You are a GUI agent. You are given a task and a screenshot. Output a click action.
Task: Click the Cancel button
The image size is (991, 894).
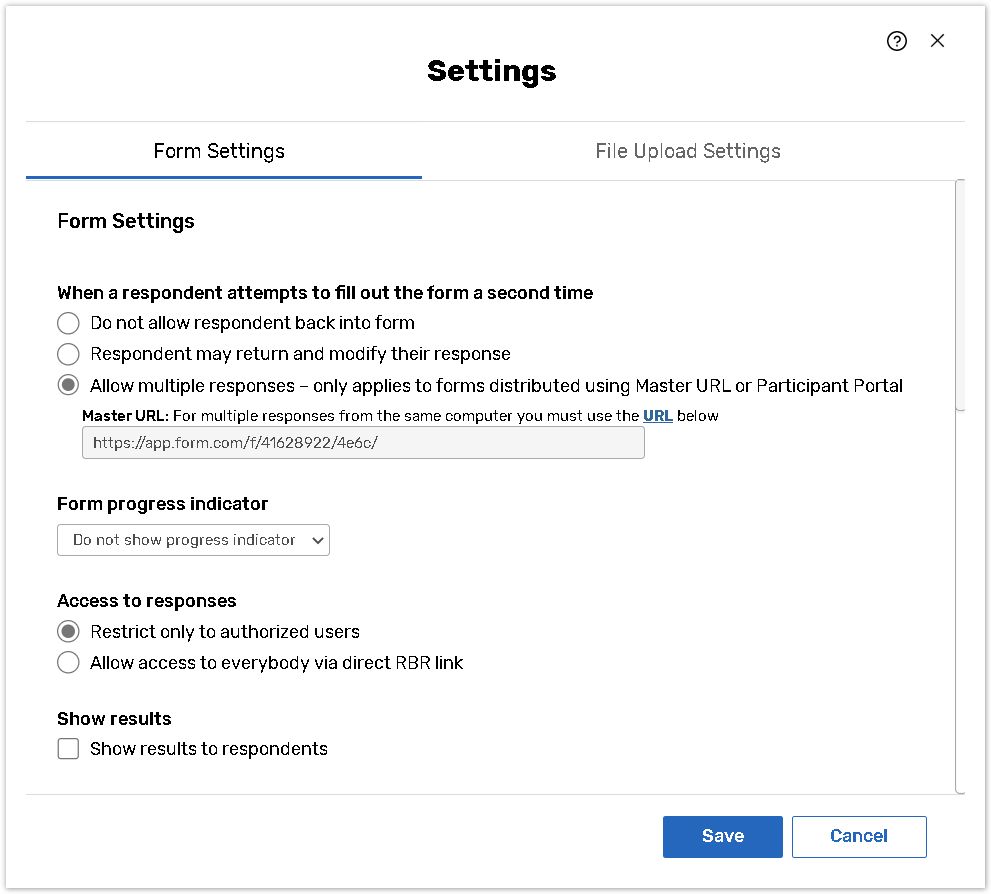859,836
